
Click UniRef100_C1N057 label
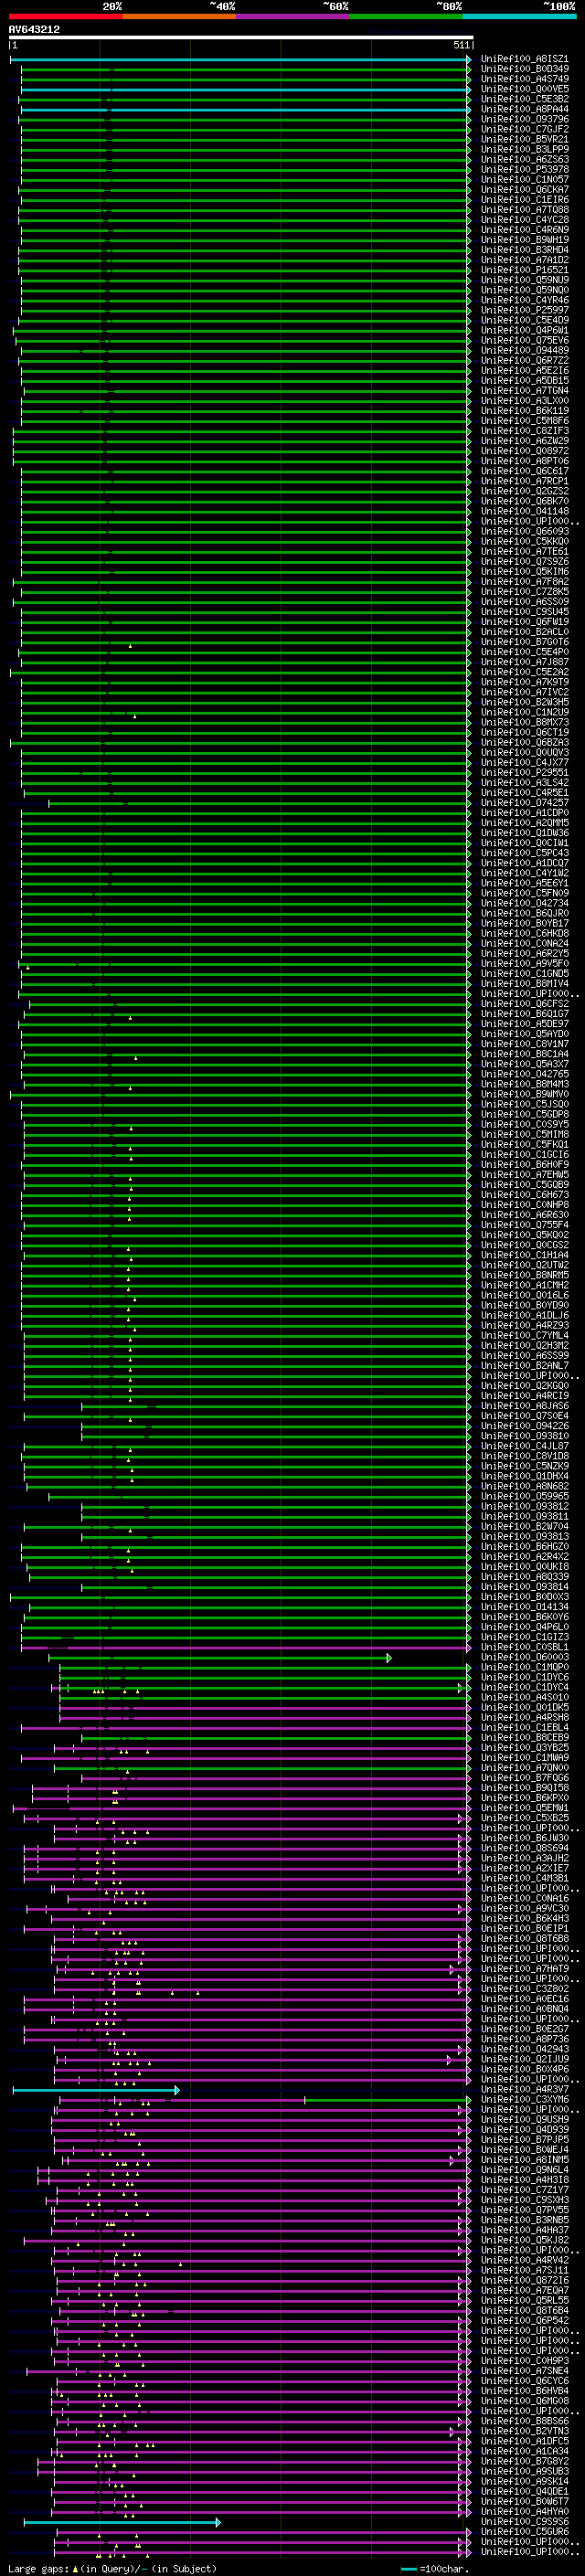524,179
